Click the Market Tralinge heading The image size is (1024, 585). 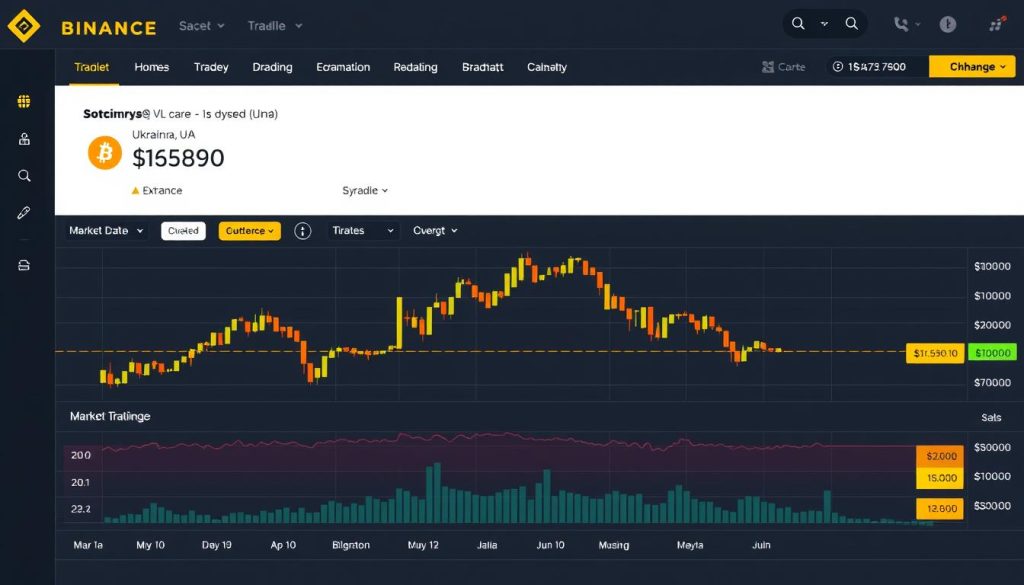pyautogui.click(x=110, y=416)
